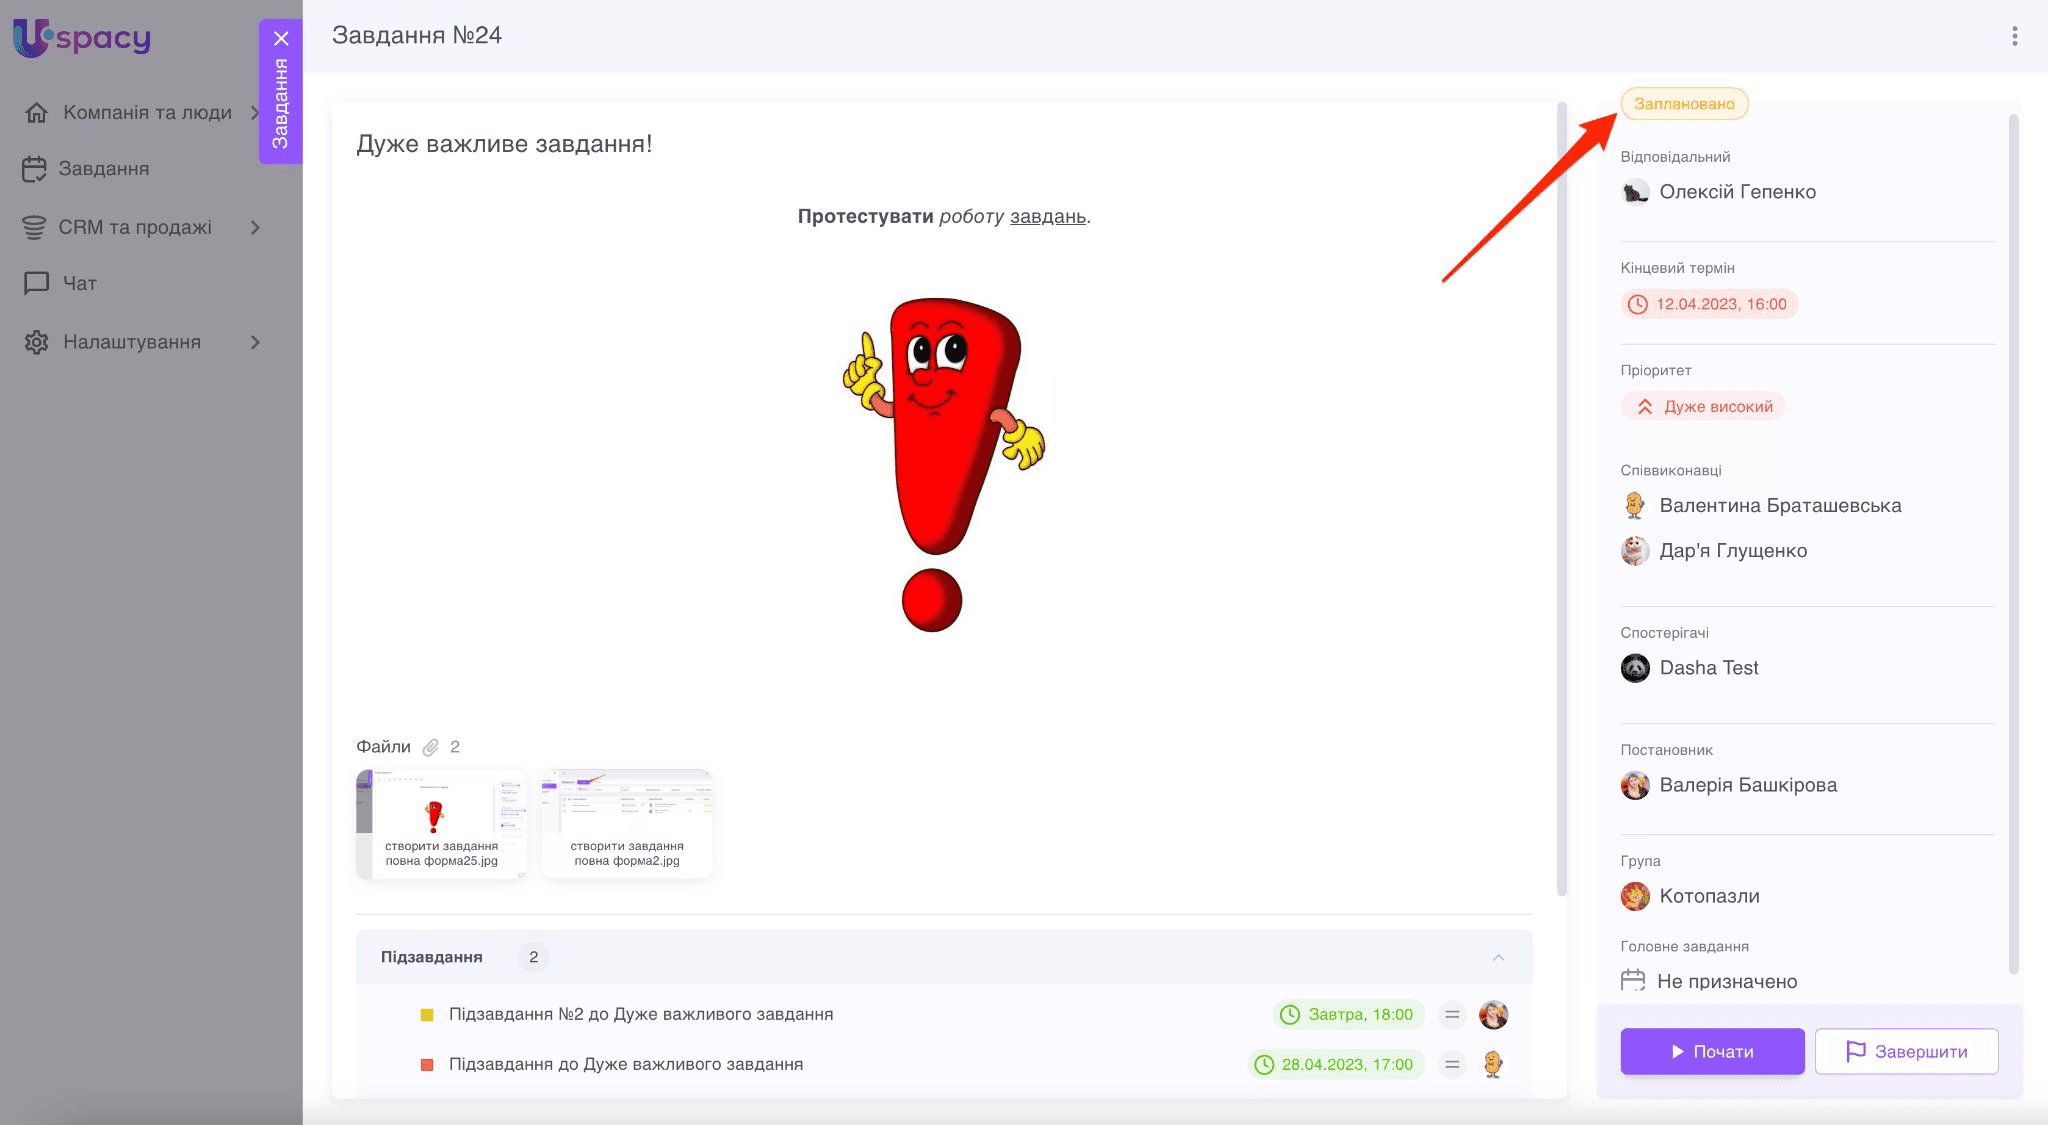Image resolution: width=2048 pixels, height=1125 pixels.
Task: Collapse the Підзавдання section
Action: [1498, 958]
